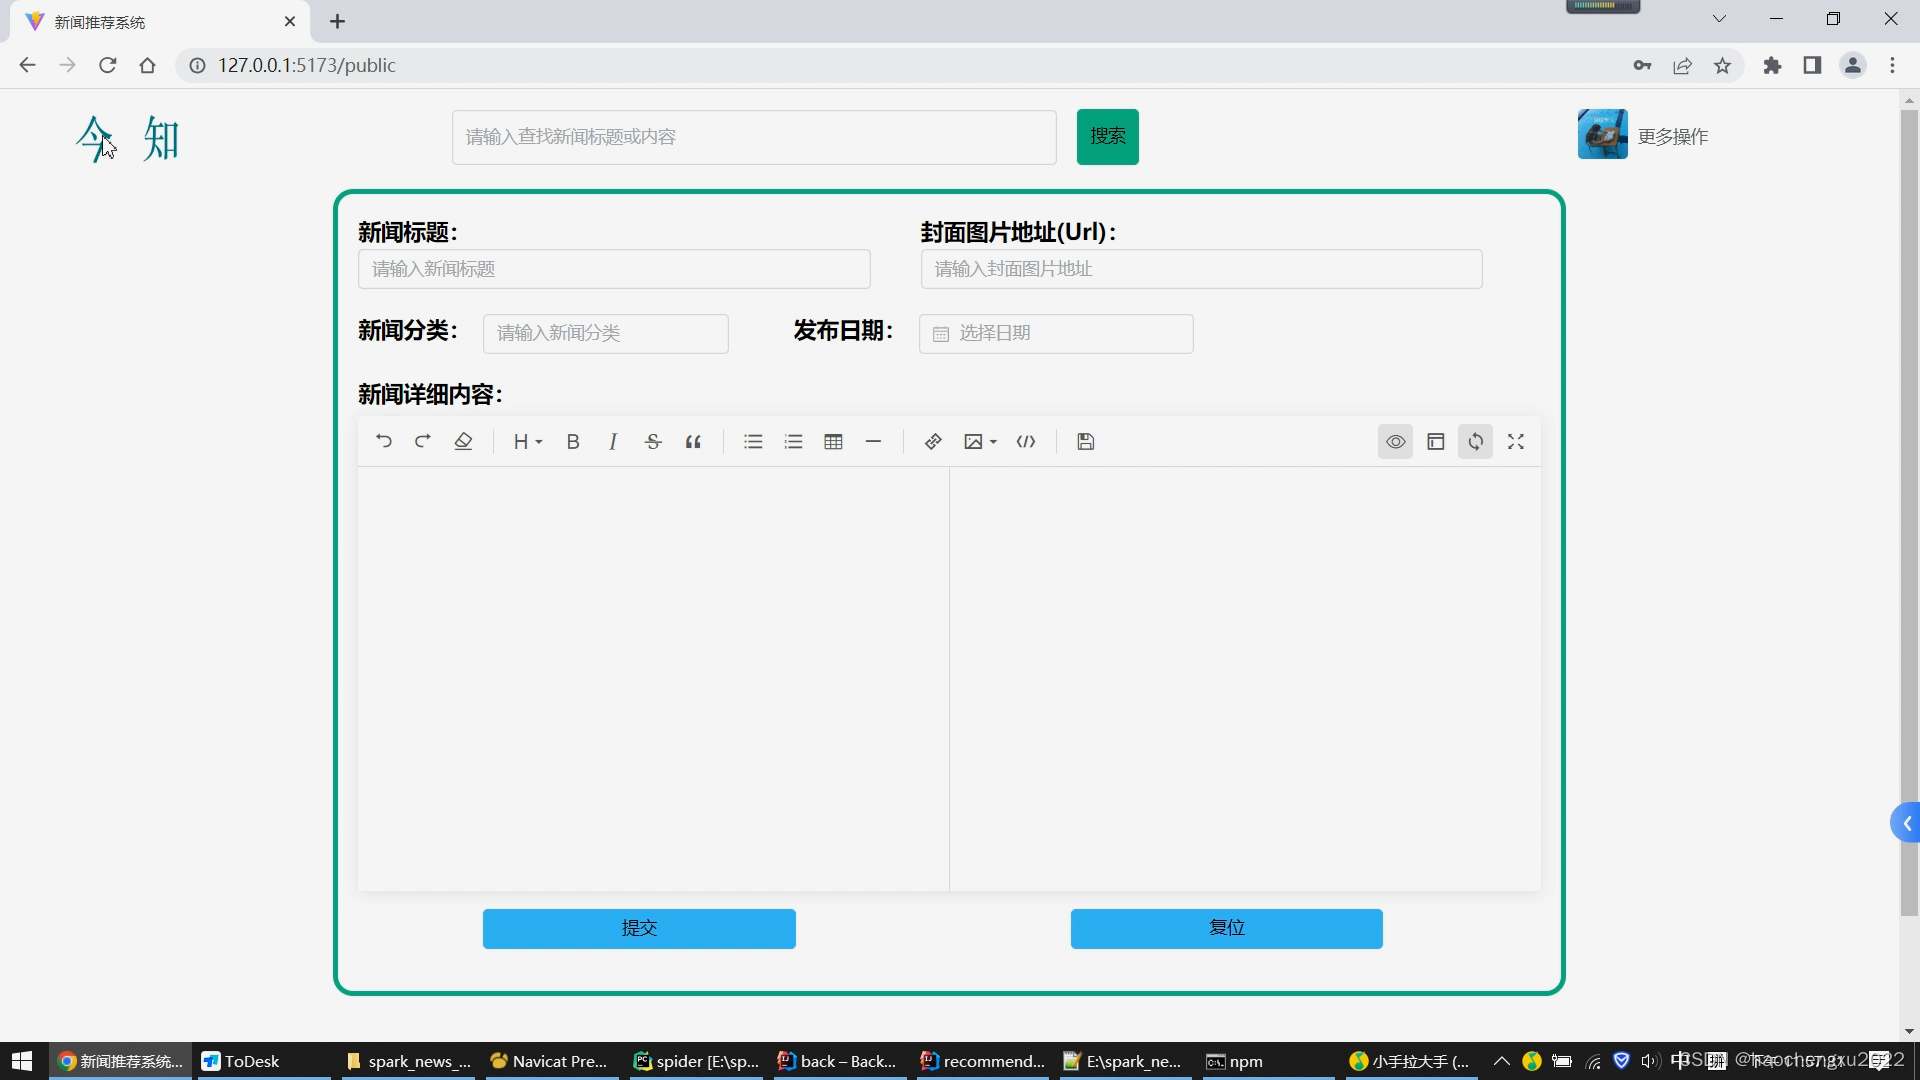Insert a blockquote in the editor
Viewport: 1920px width, 1080px height.
(x=693, y=441)
